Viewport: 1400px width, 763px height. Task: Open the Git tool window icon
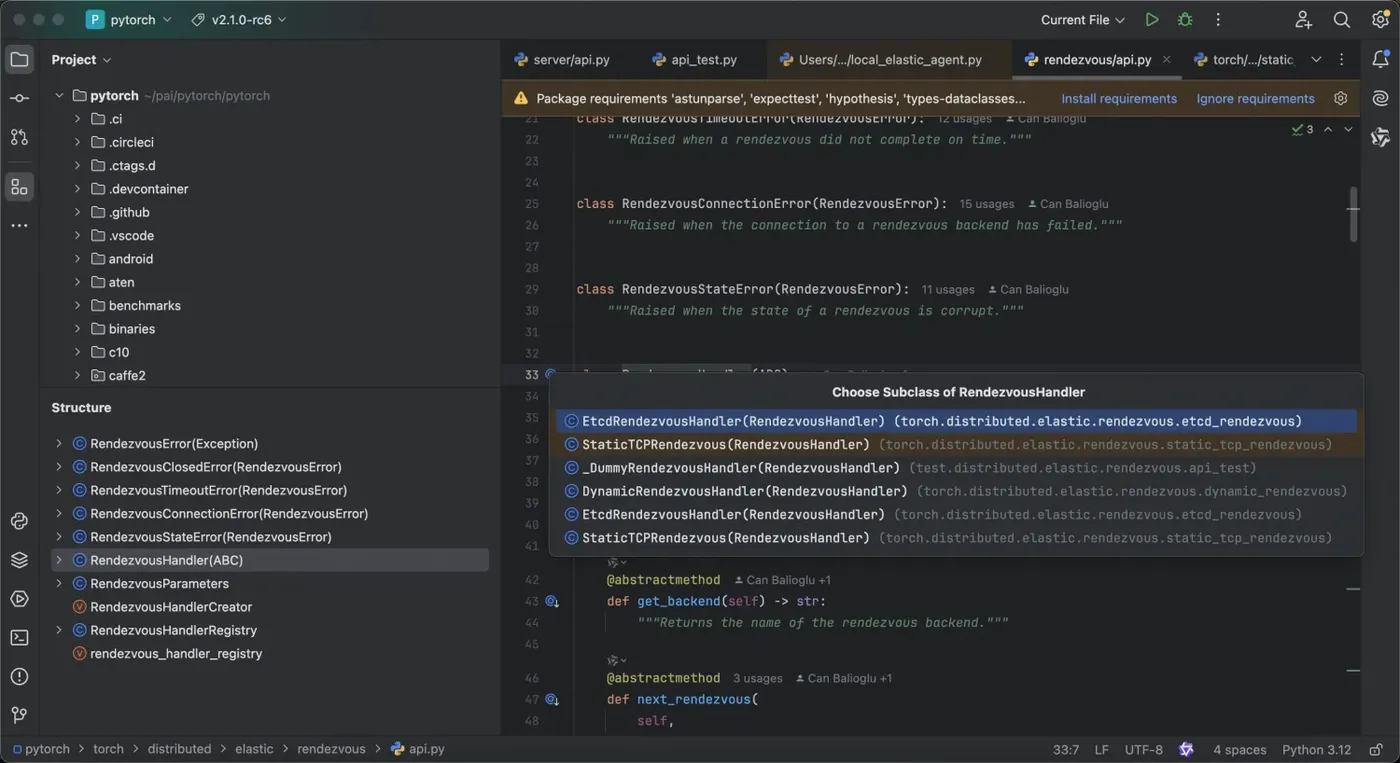(x=19, y=715)
